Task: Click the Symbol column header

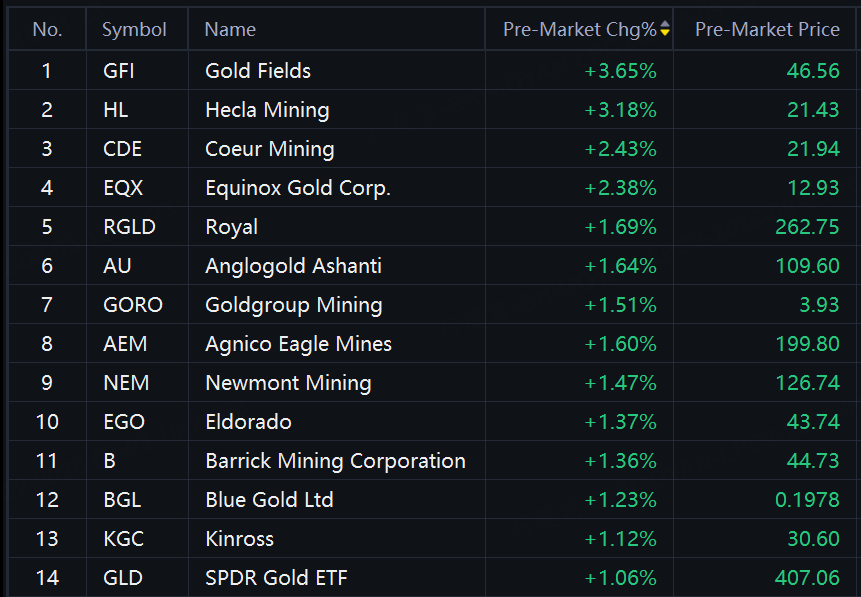Action: tap(134, 30)
